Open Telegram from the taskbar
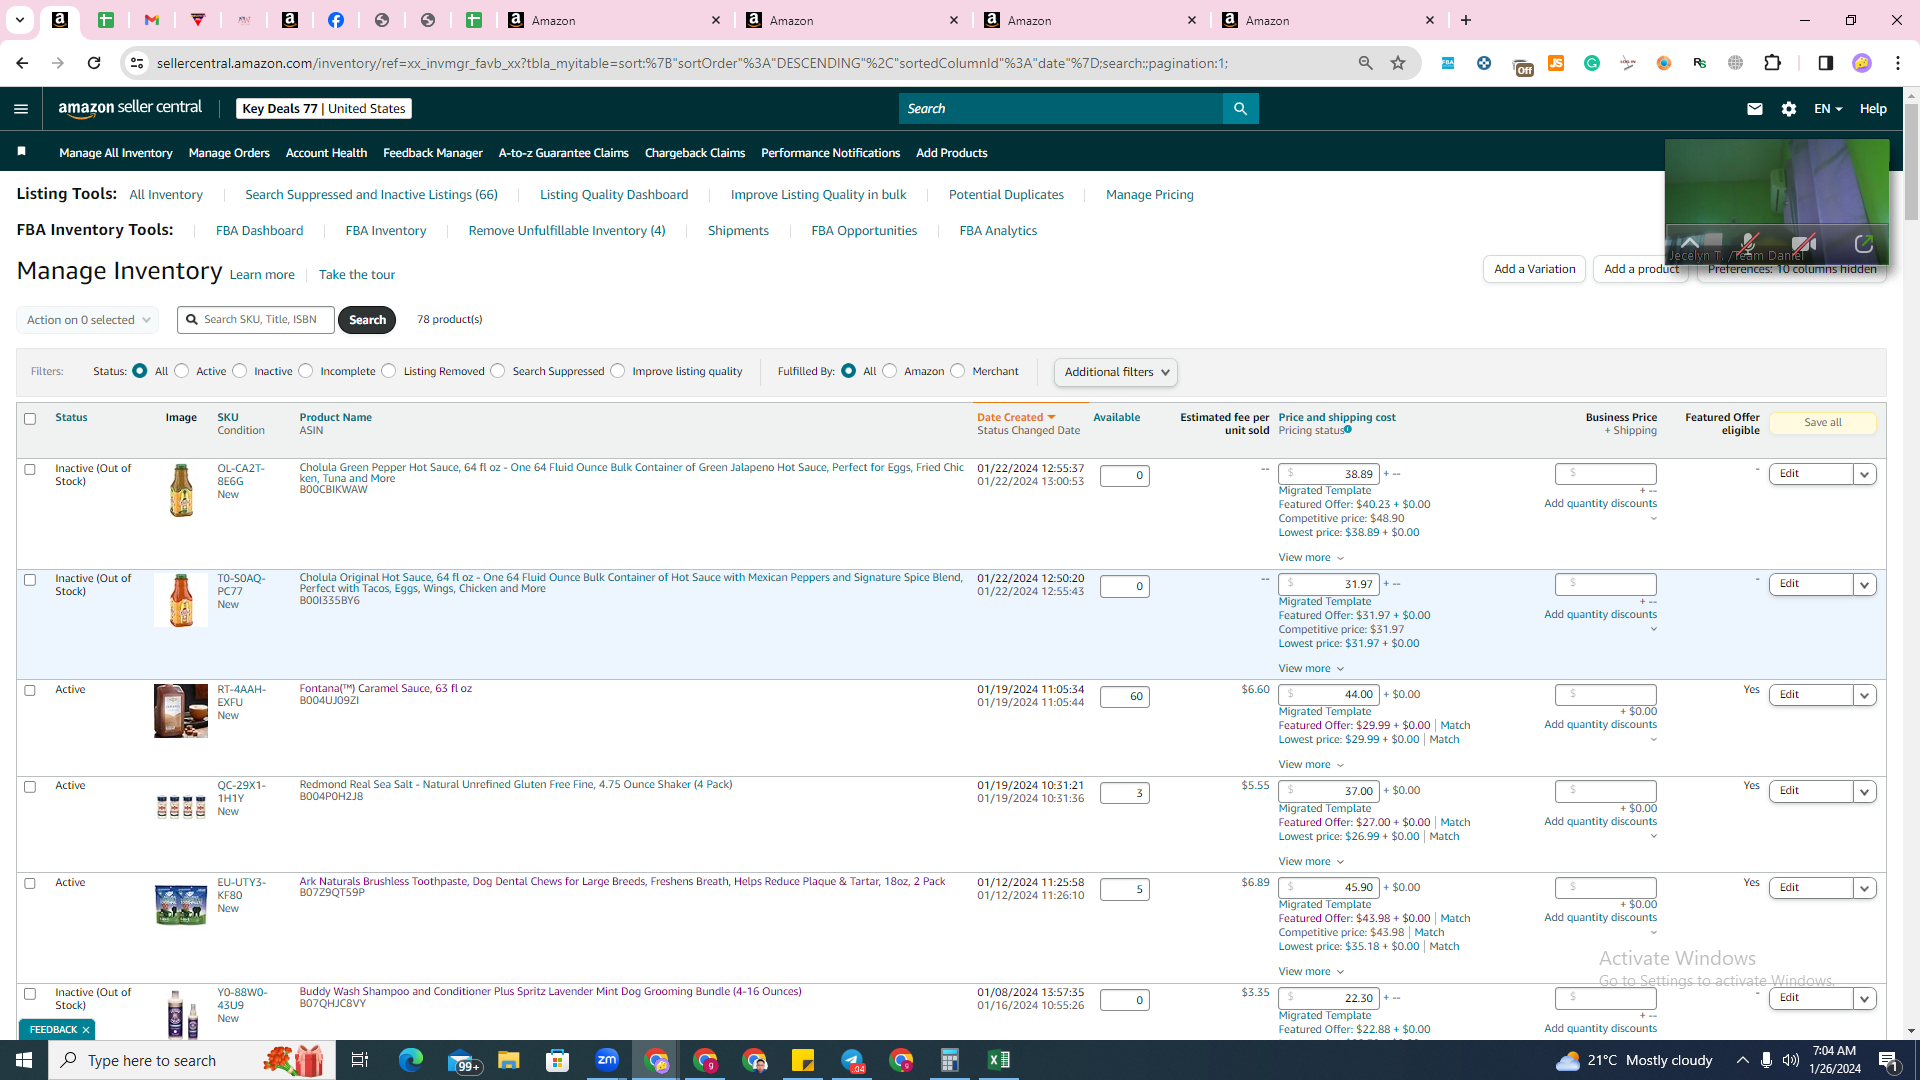Viewport: 1920px width, 1080px height. click(852, 1060)
